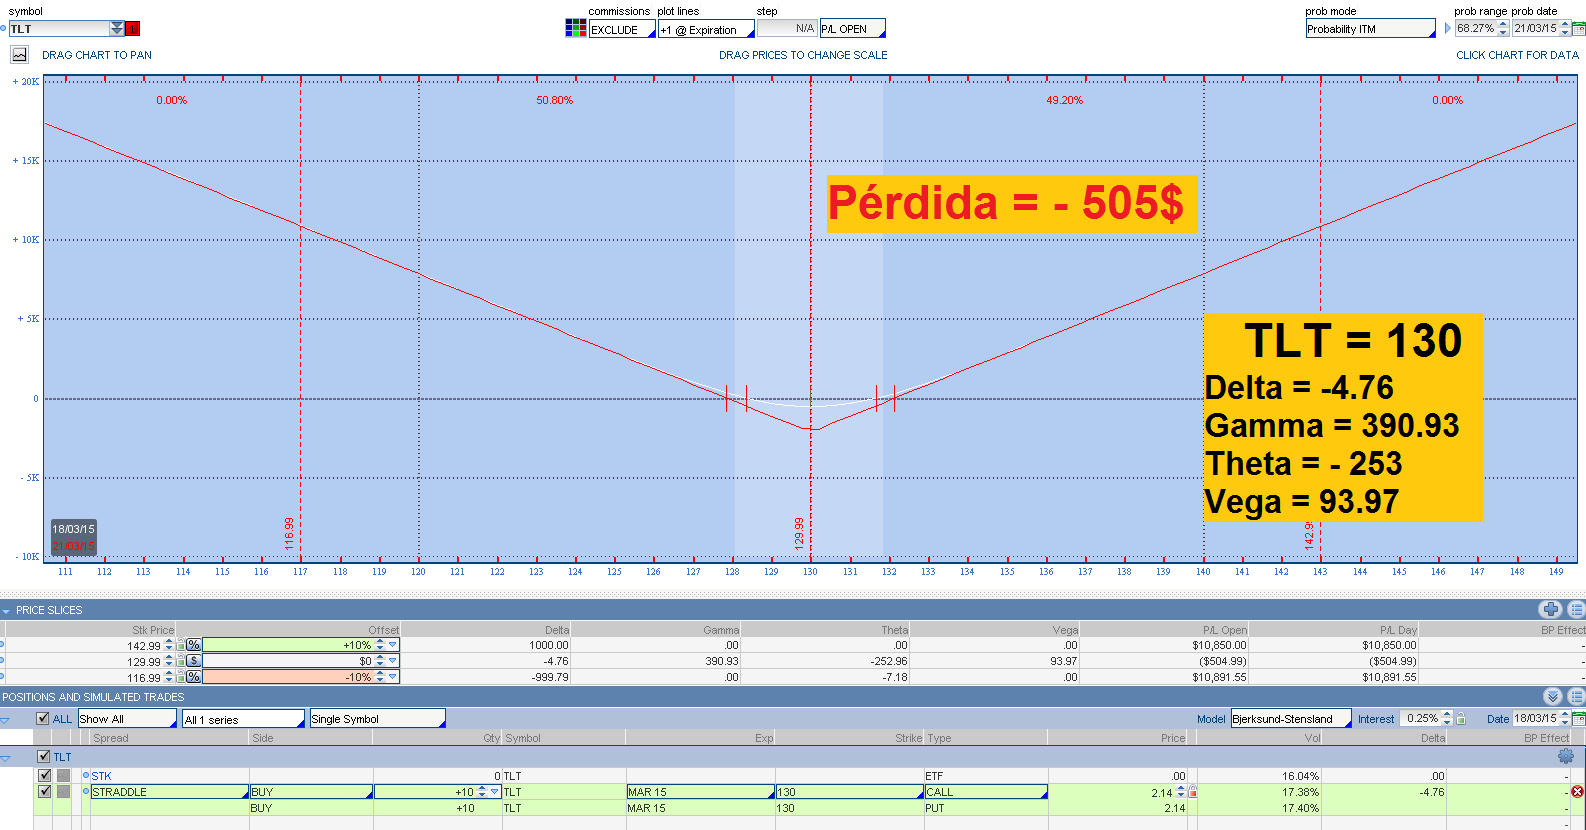Open the 130 strike dropdown on CALL row
Screen dimensions: 1586x830
(x=850, y=792)
